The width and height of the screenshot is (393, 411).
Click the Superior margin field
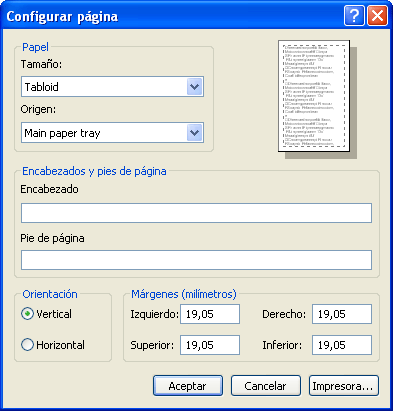coord(210,345)
